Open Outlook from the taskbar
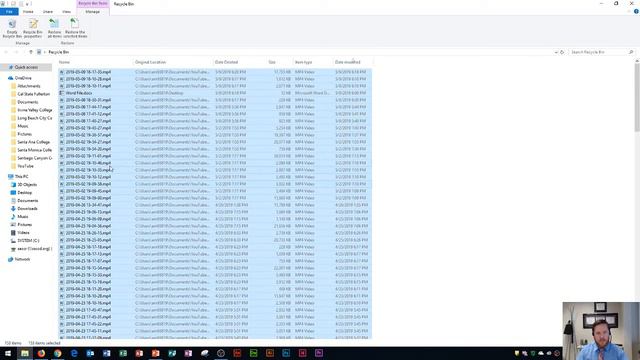 point(90,353)
